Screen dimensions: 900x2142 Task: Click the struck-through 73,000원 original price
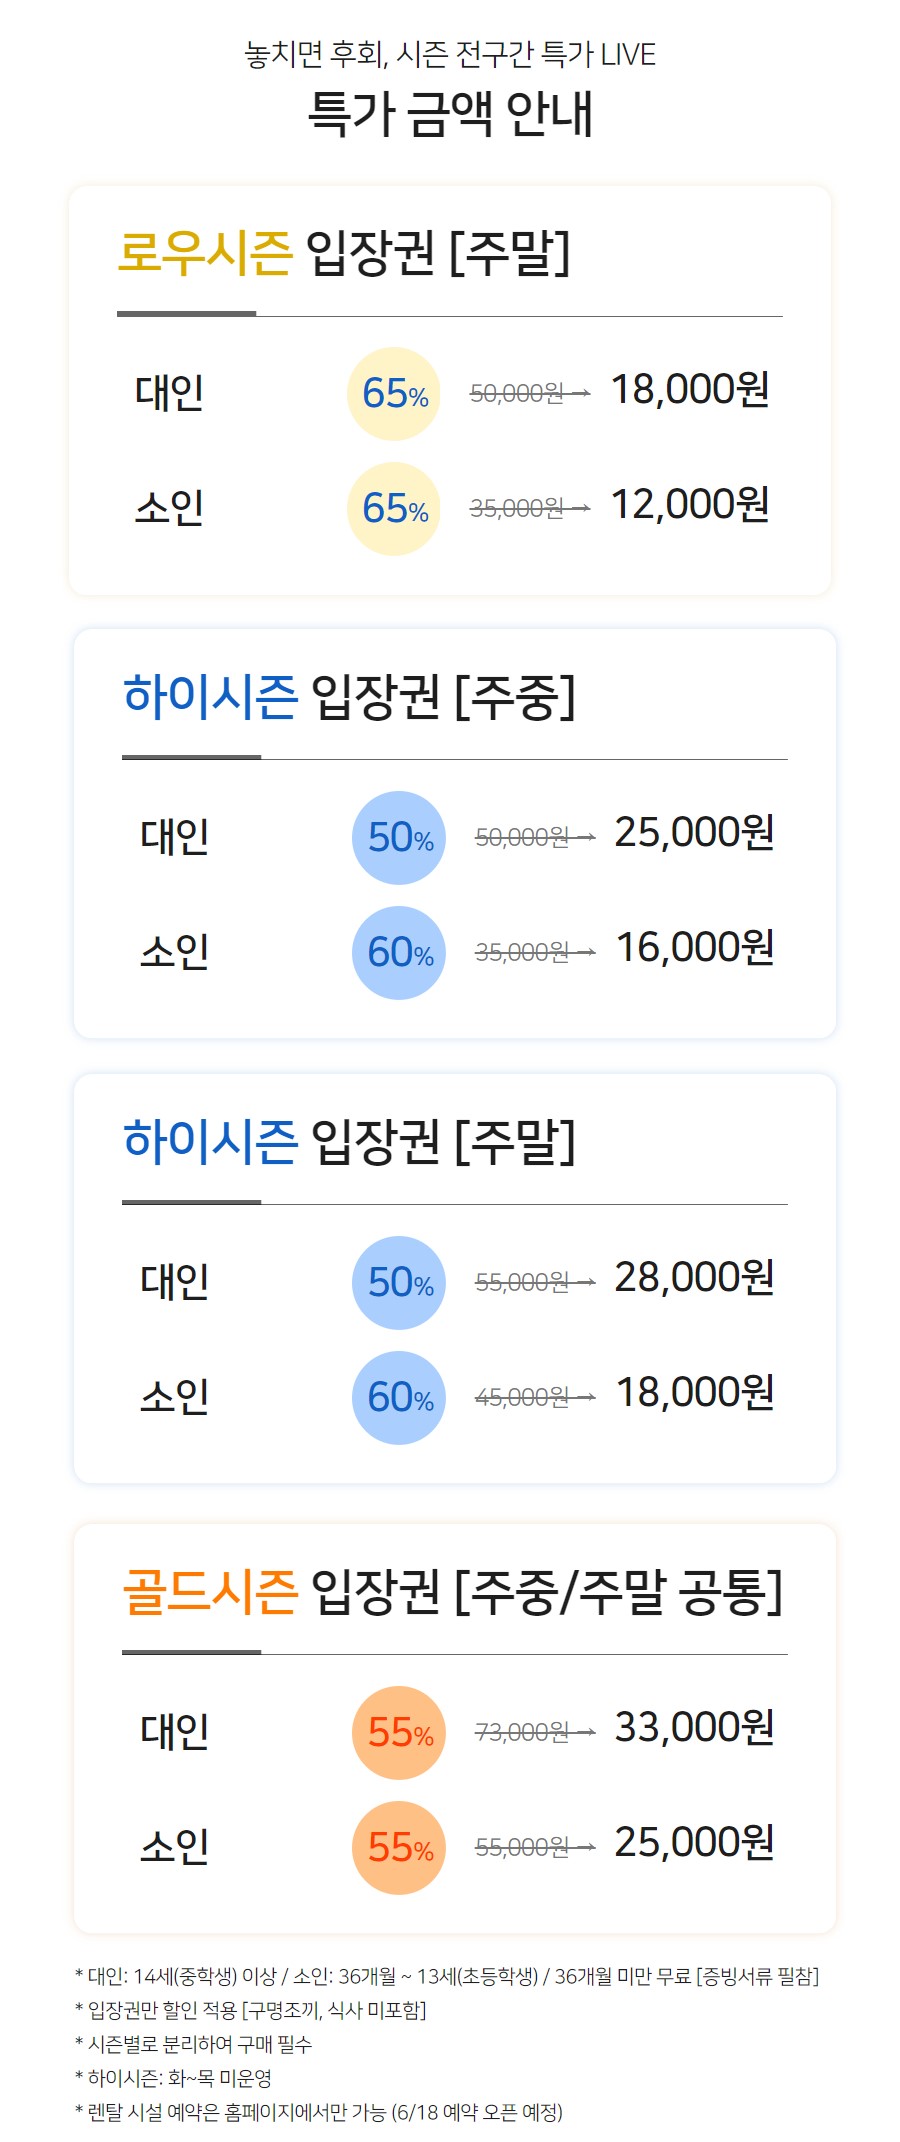522,1732
